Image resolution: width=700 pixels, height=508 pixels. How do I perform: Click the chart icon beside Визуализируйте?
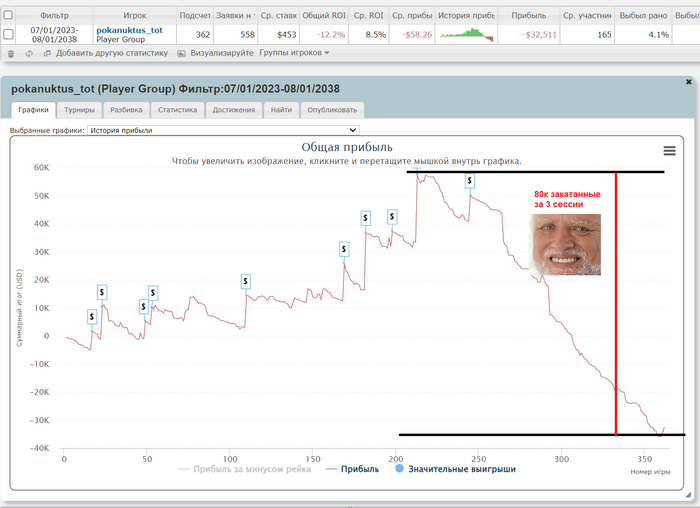pyautogui.click(x=181, y=53)
